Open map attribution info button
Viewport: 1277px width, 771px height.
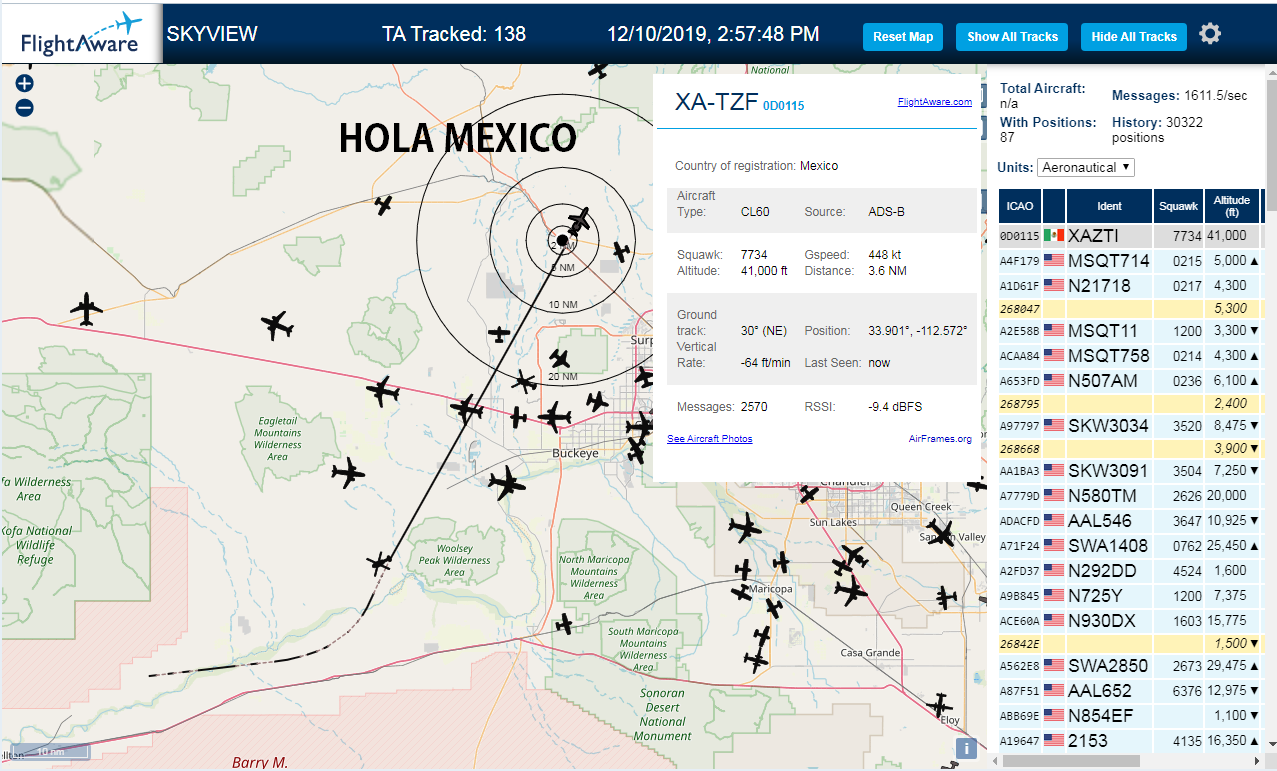coord(966,748)
